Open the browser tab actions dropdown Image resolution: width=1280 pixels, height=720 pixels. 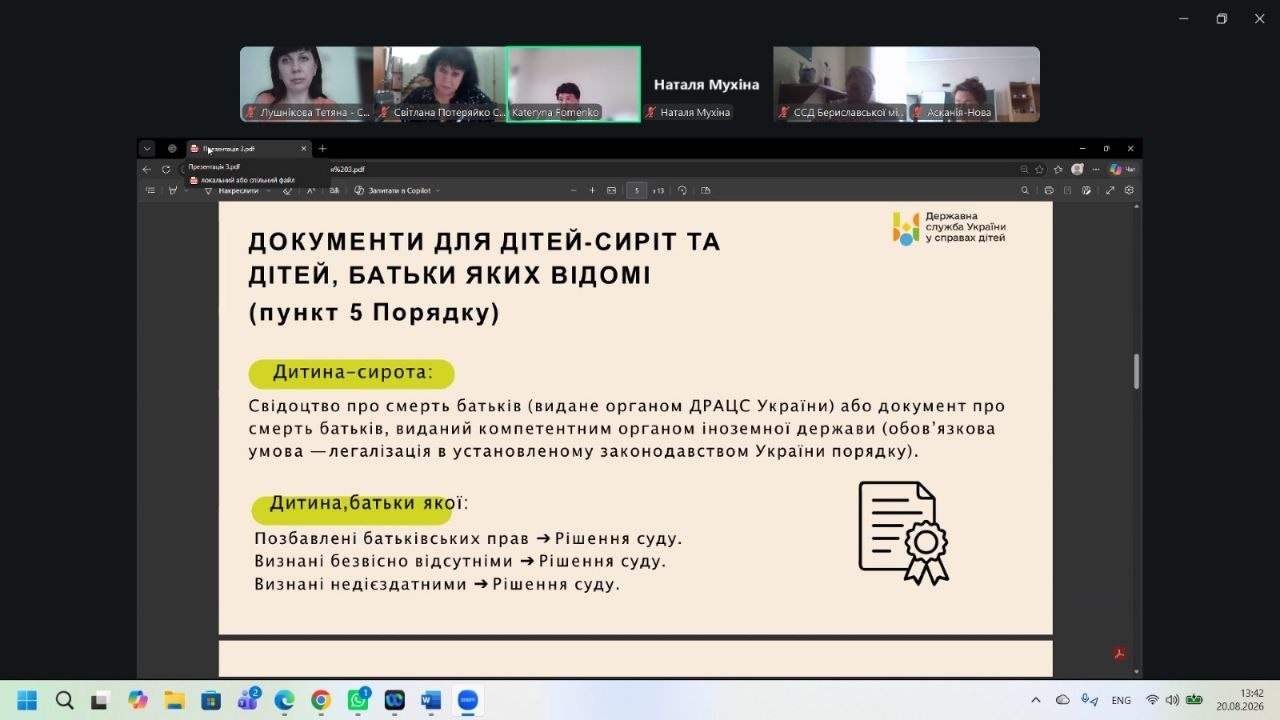[147, 148]
